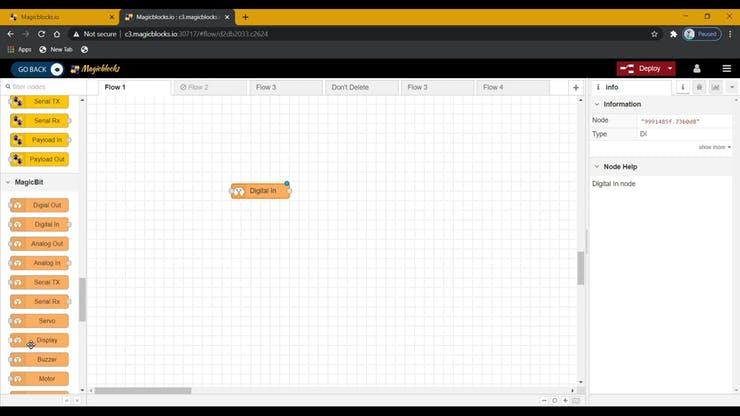Collapse the Node Help section
This screenshot has width=740, height=416.
point(597,166)
